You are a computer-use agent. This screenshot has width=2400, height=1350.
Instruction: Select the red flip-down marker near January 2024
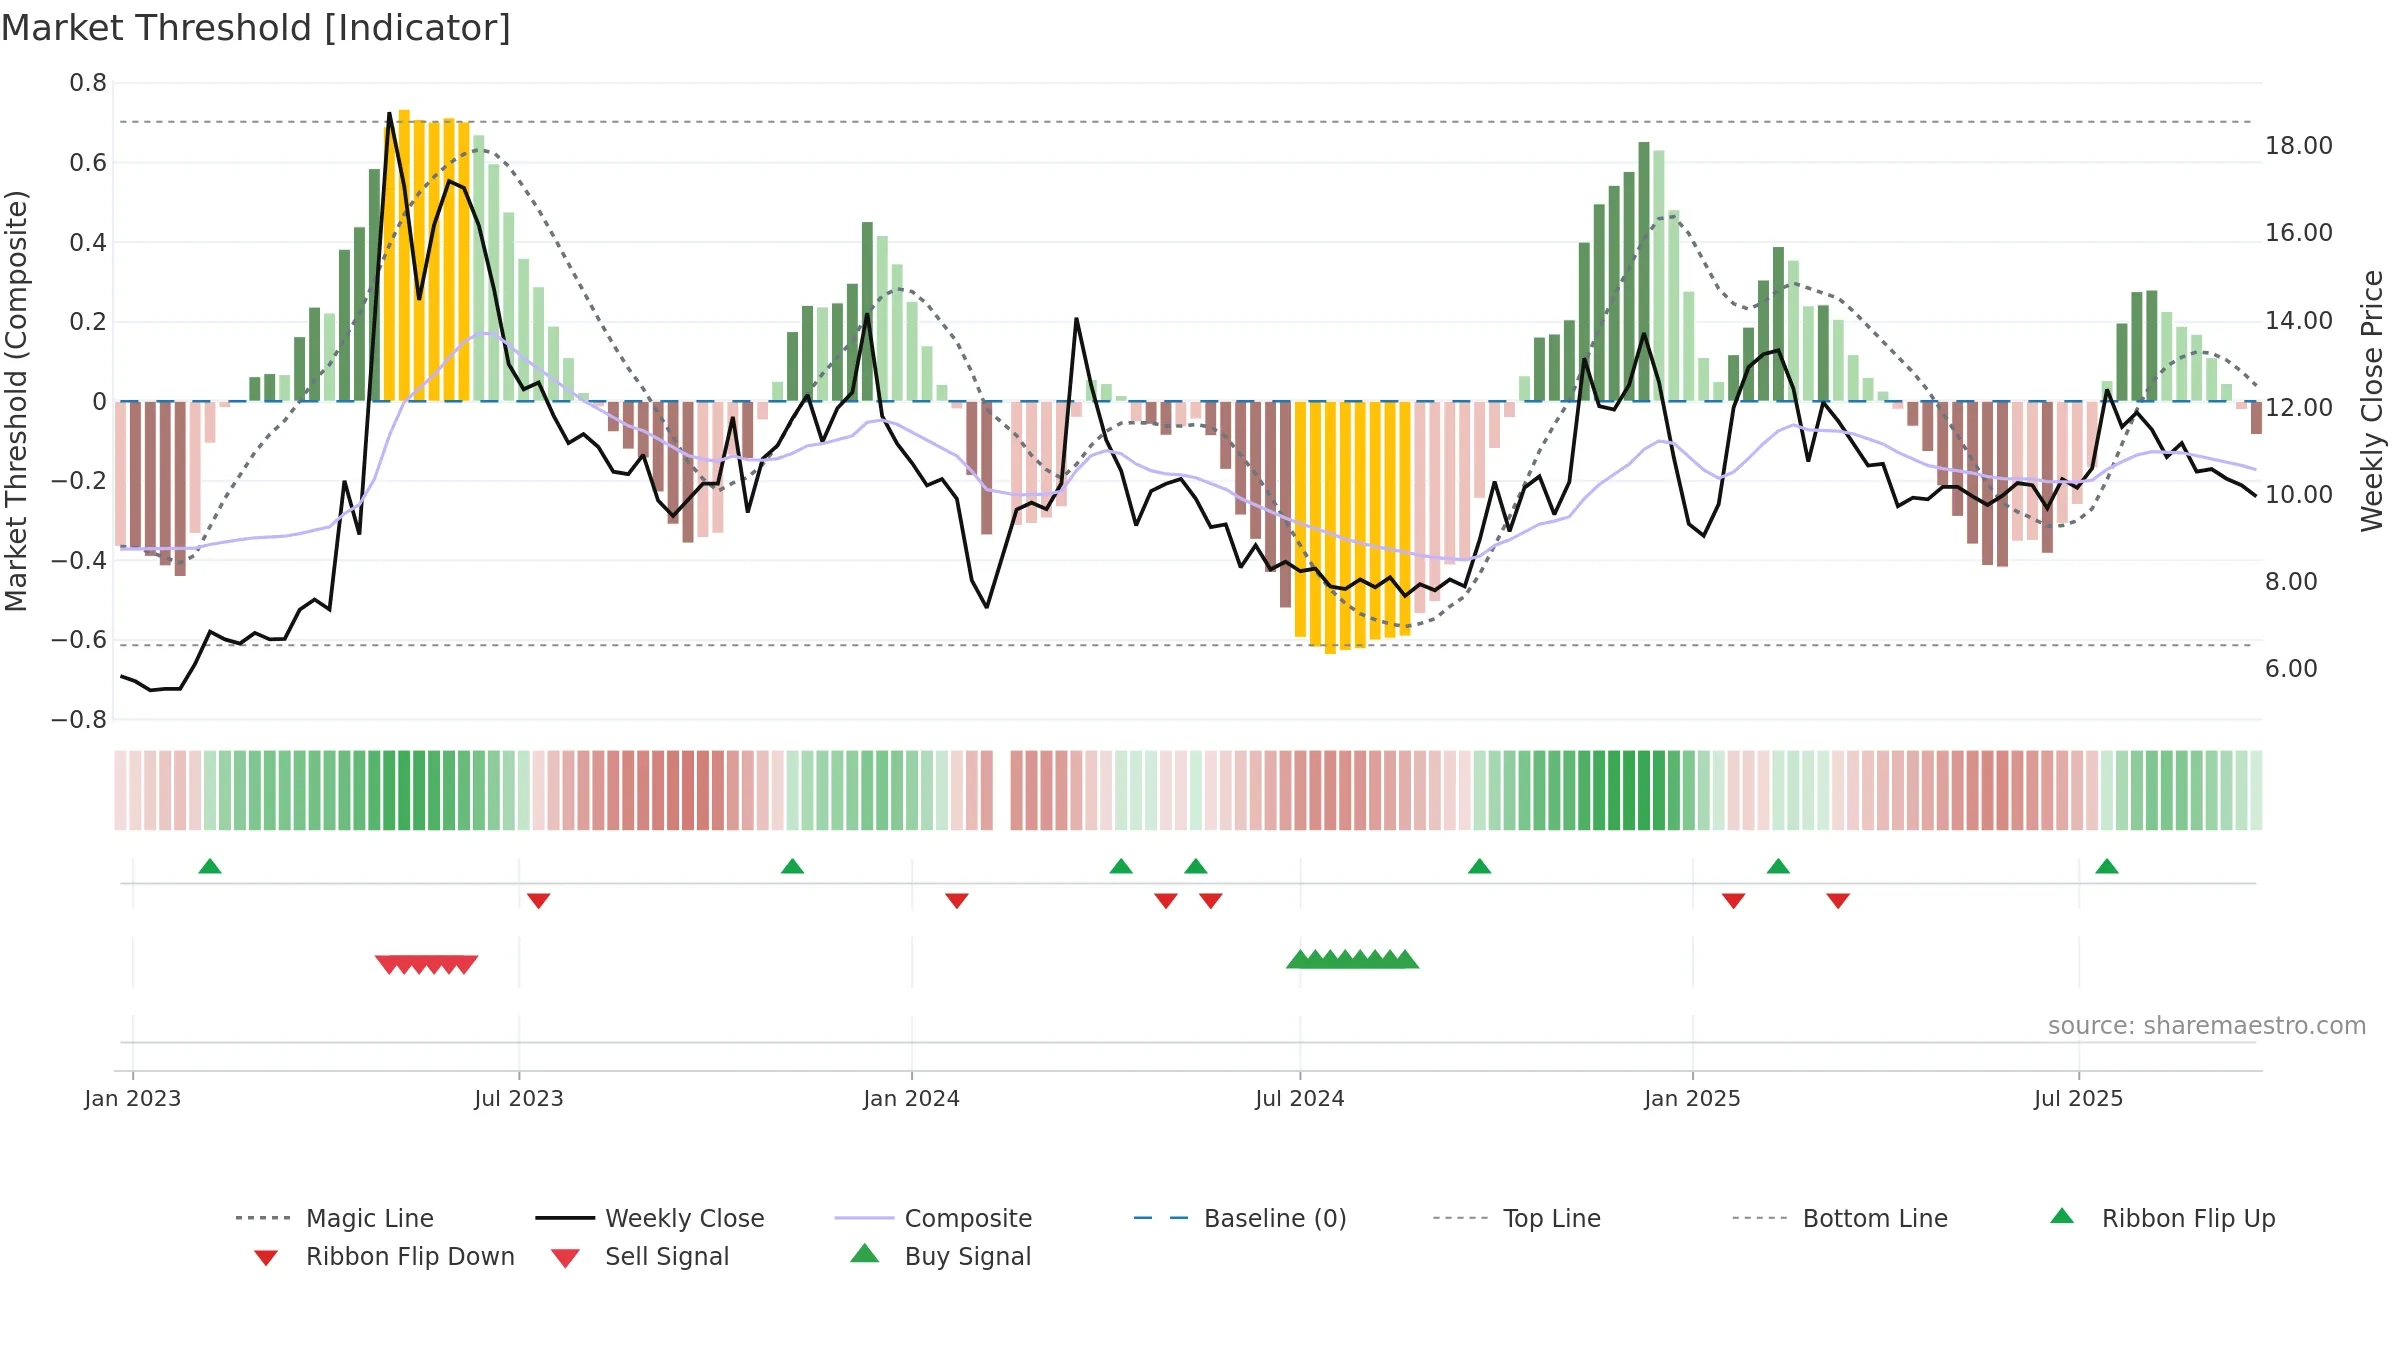coord(956,901)
